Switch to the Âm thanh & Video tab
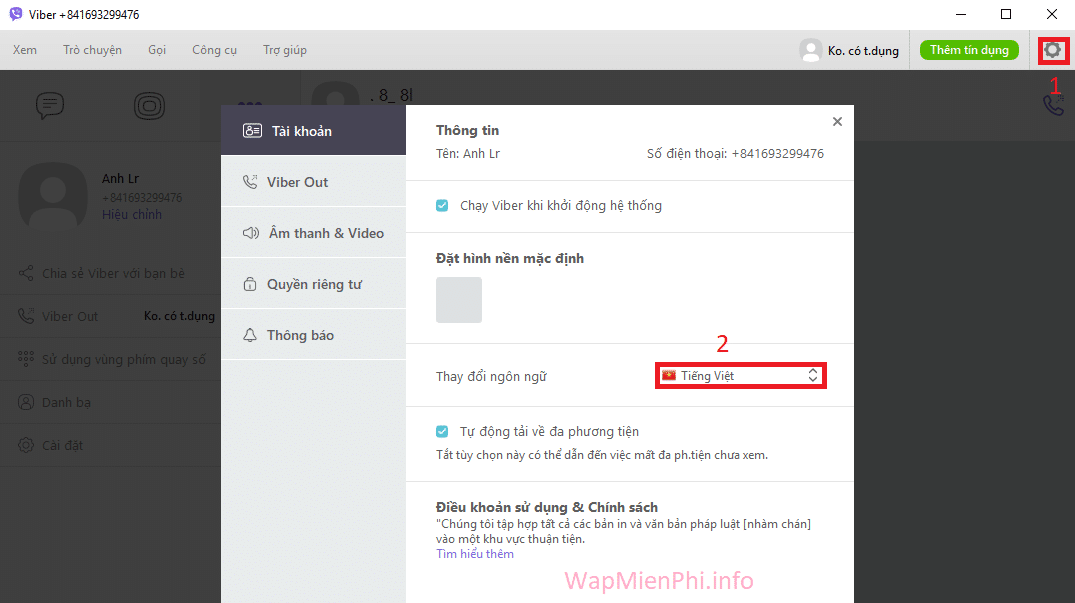The image size is (1075, 603). coord(313,233)
